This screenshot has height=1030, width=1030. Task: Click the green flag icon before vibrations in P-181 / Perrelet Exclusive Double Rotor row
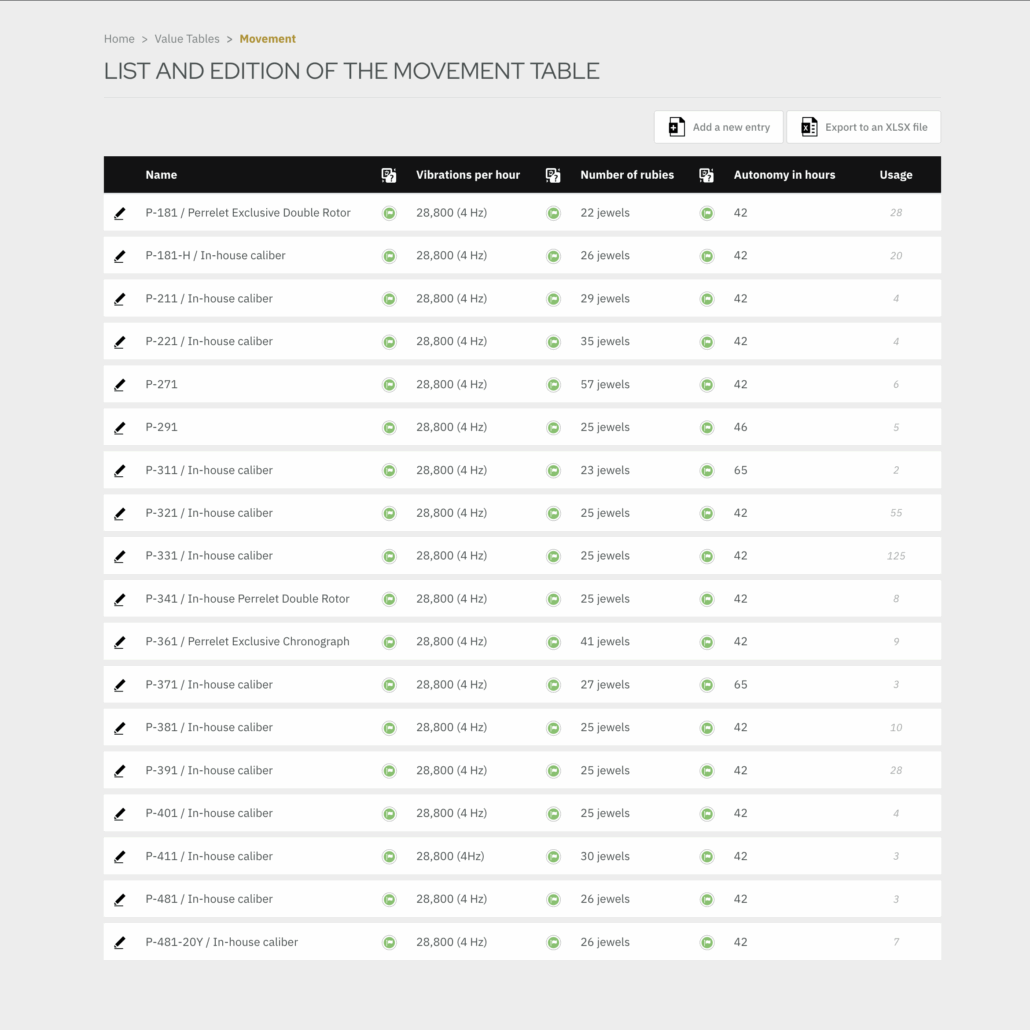390,213
